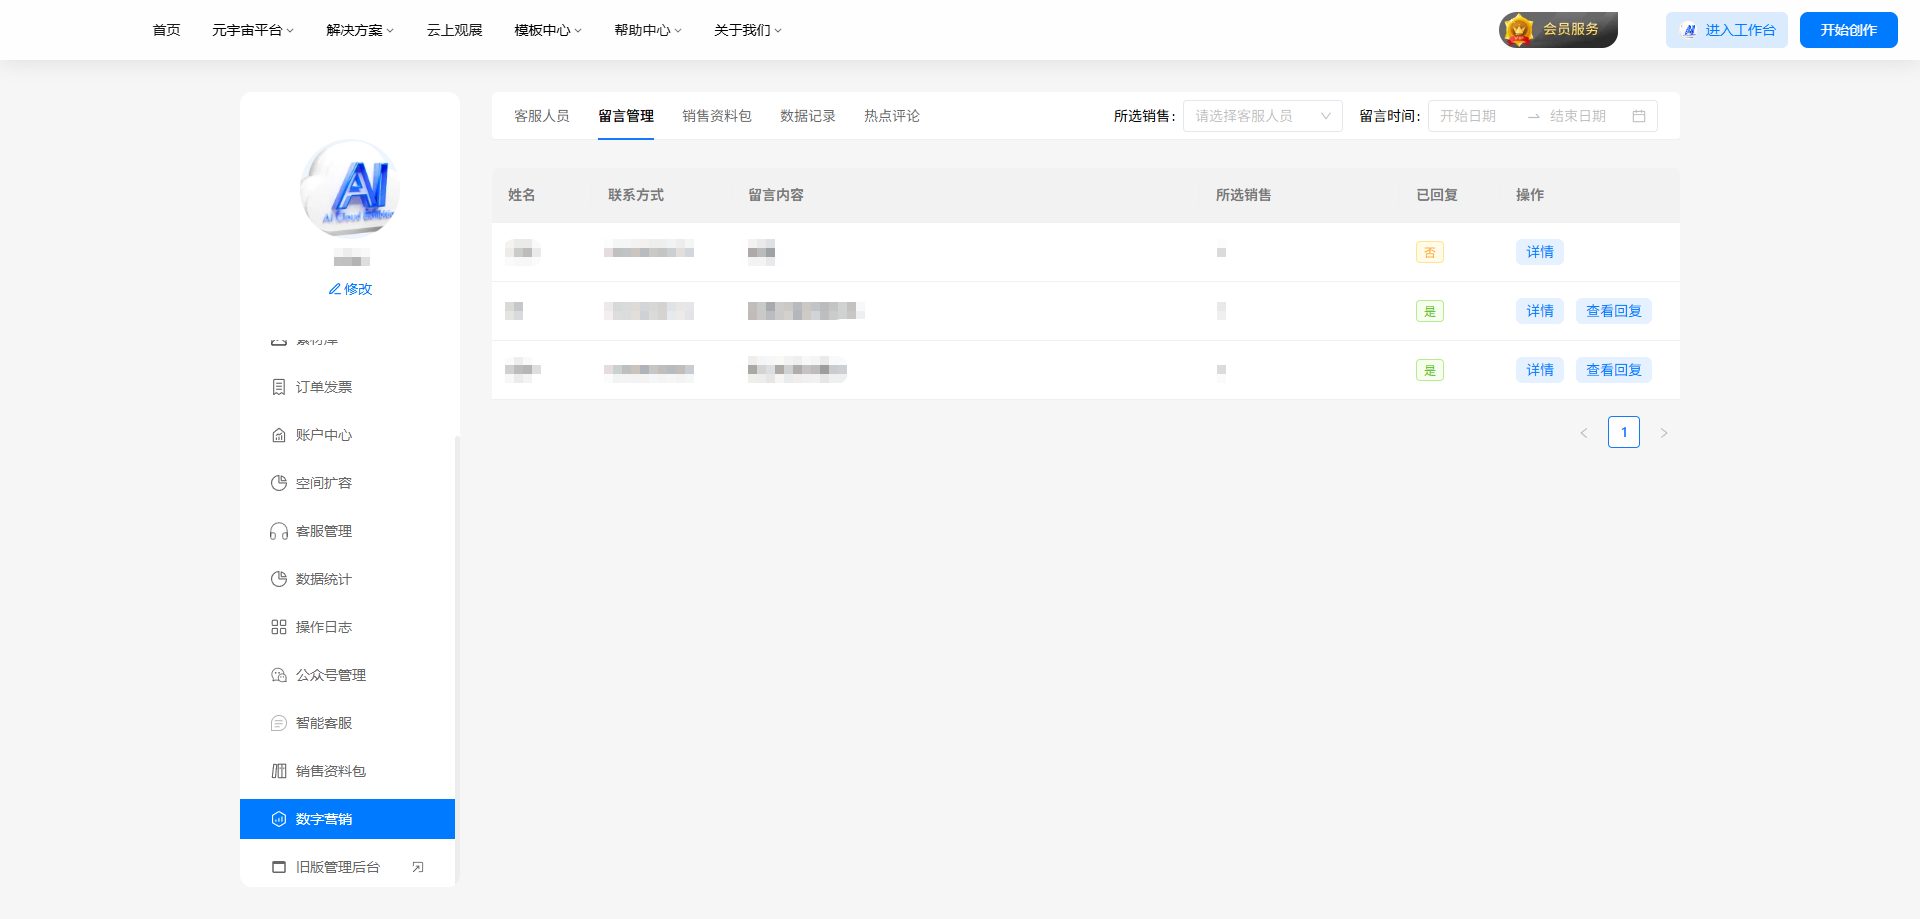The width and height of the screenshot is (1920, 919).
Task: Switch to the 客服人员 tab
Action: [x=541, y=116]
